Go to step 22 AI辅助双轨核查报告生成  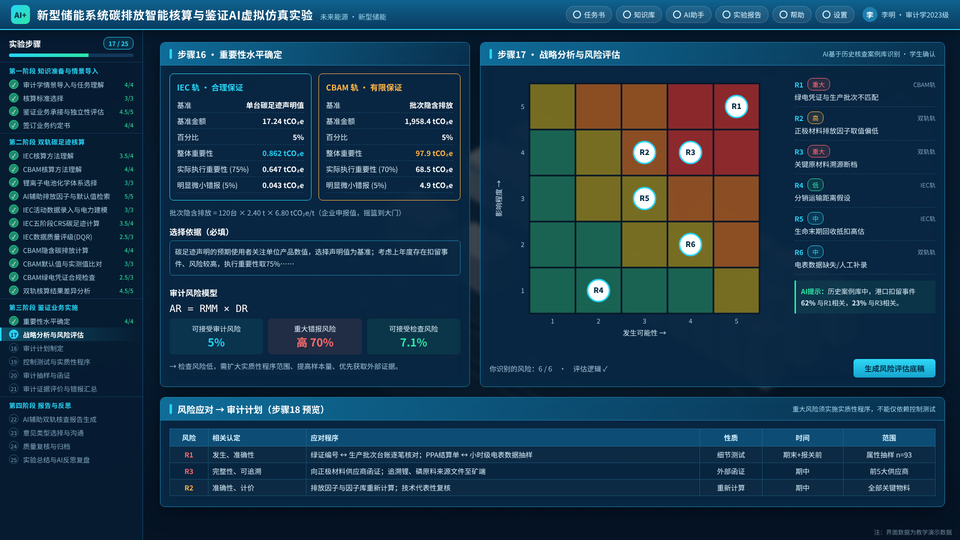pos(71,419)
